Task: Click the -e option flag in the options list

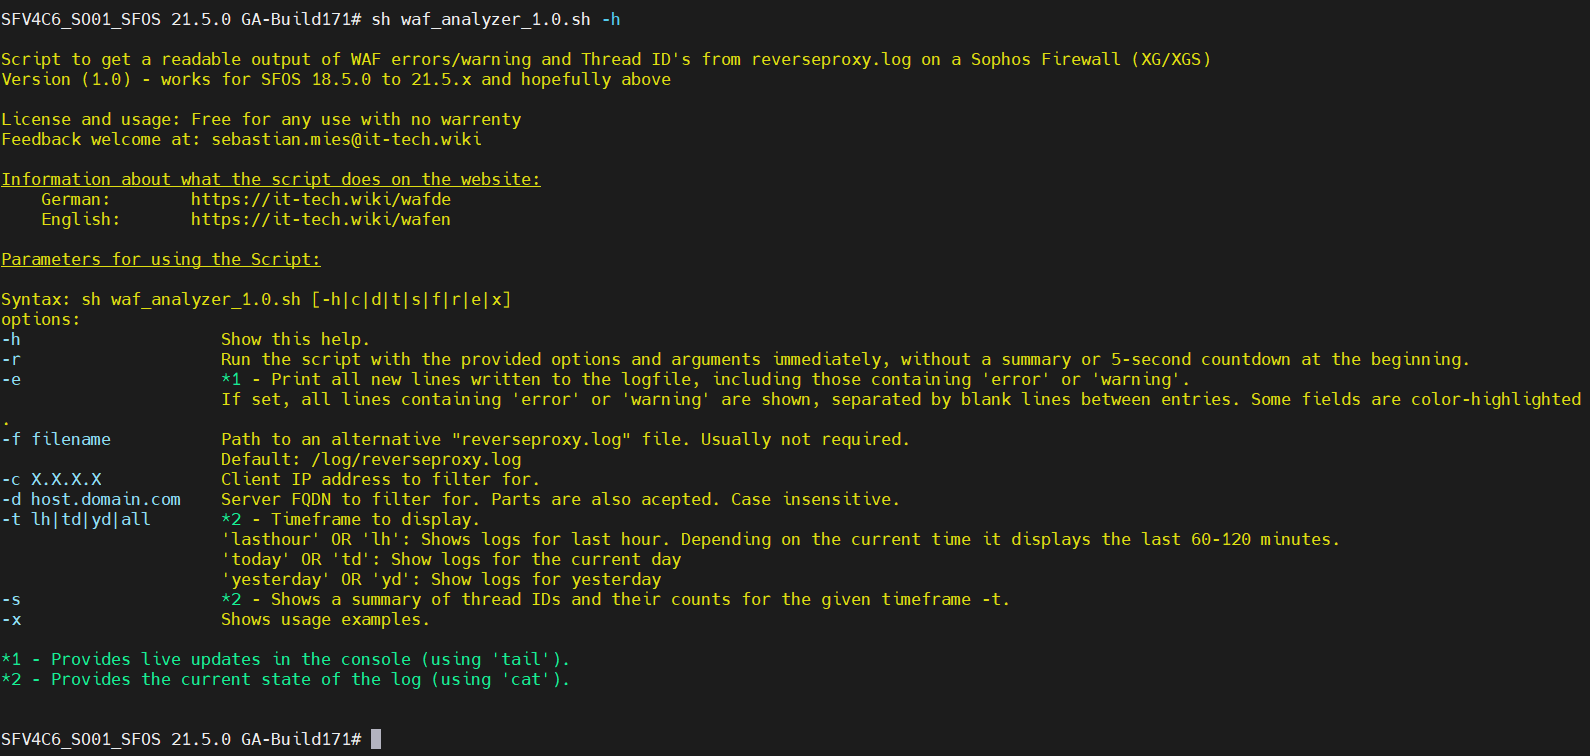Action: 11,379
